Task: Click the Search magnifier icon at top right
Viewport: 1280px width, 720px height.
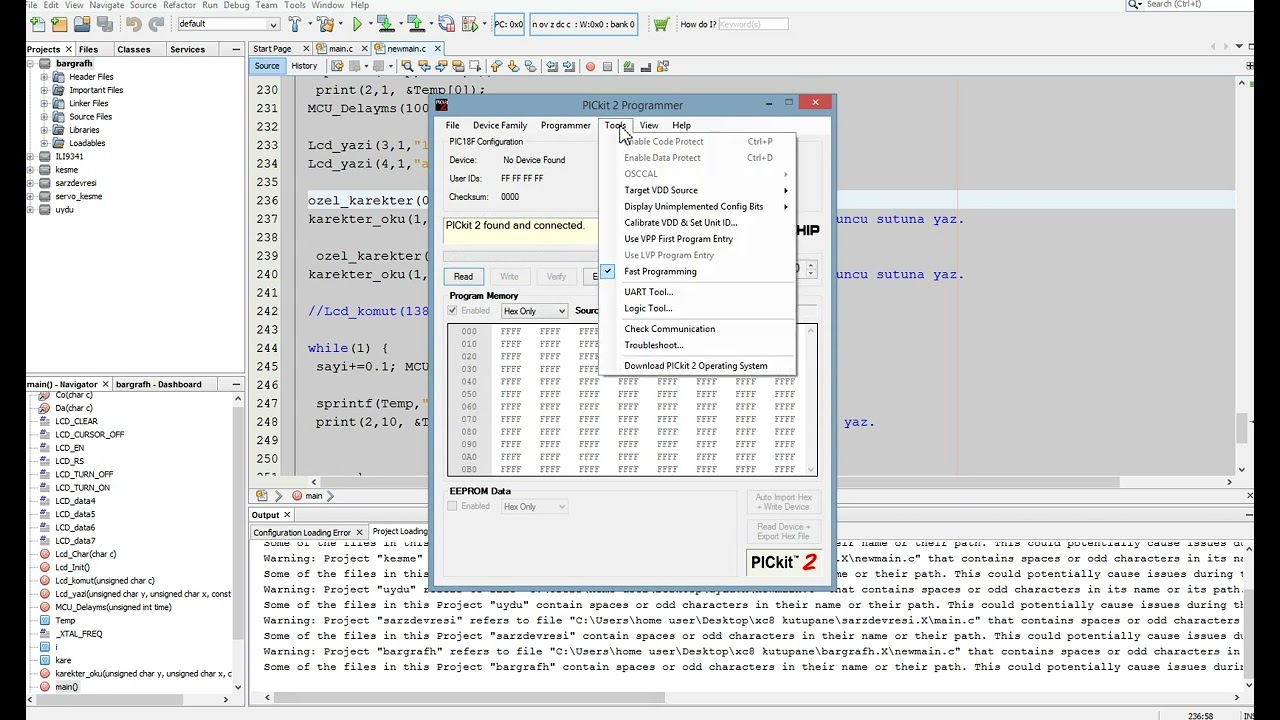Action: pyautogui.click(x=1135, y=5)
